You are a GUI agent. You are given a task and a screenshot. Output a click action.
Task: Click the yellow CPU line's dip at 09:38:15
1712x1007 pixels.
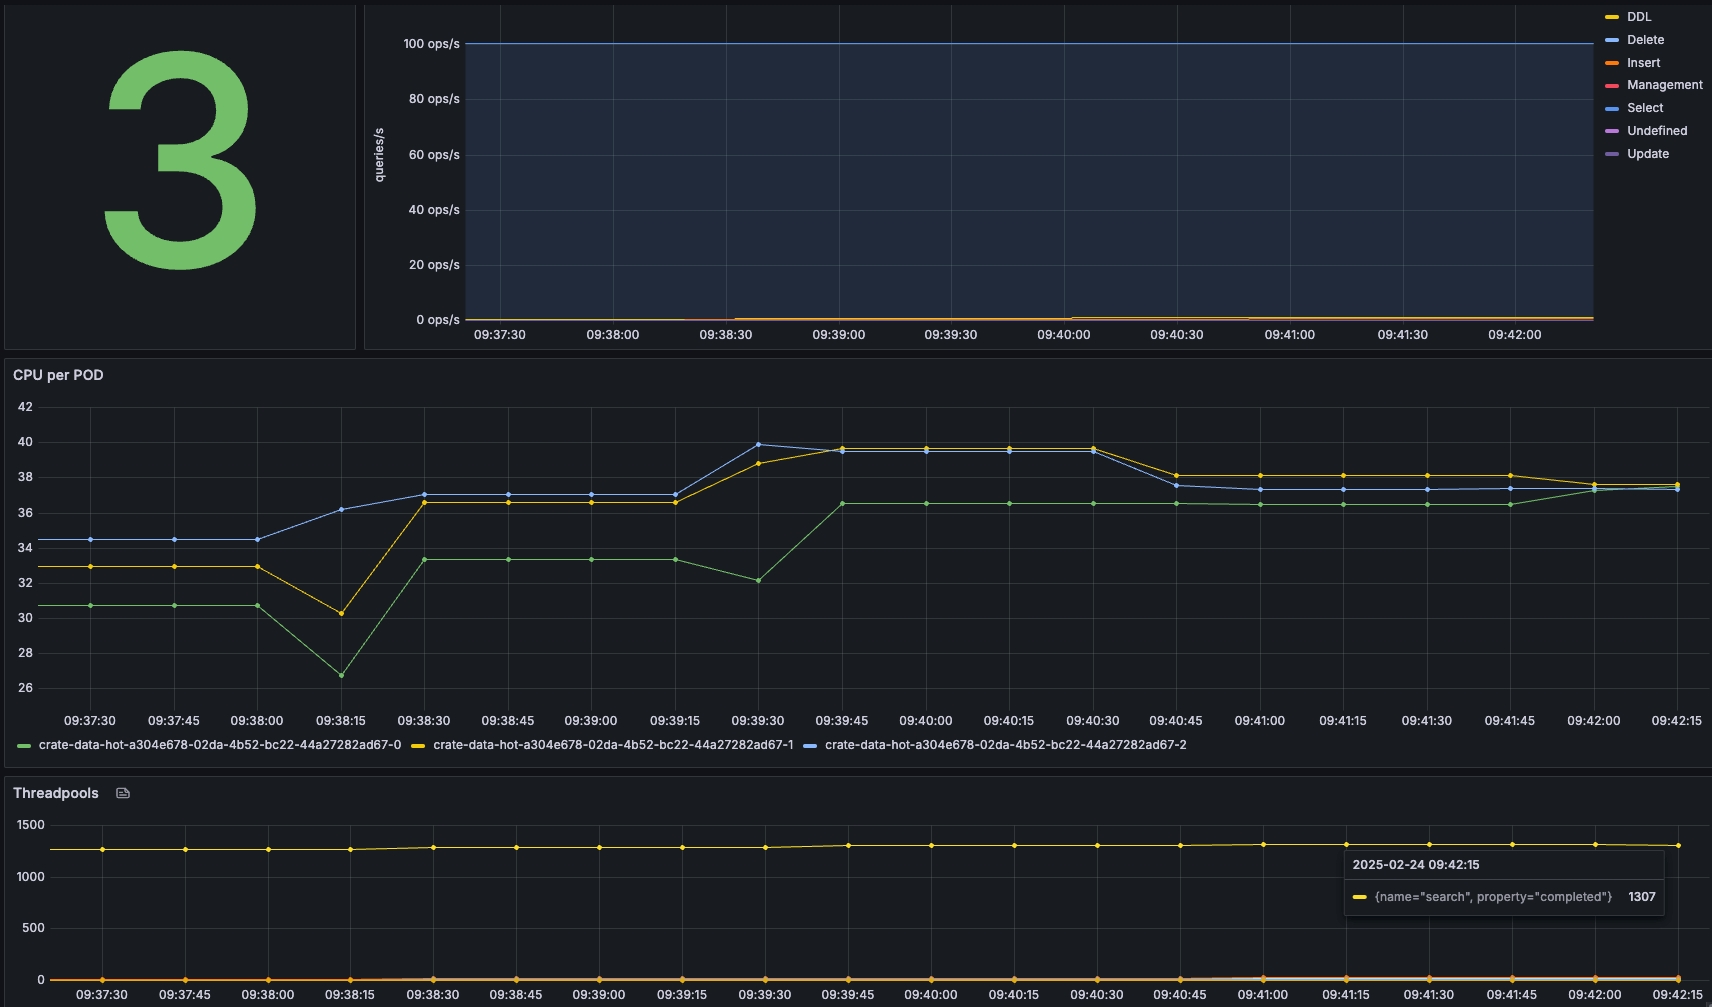tap(341, 613)
